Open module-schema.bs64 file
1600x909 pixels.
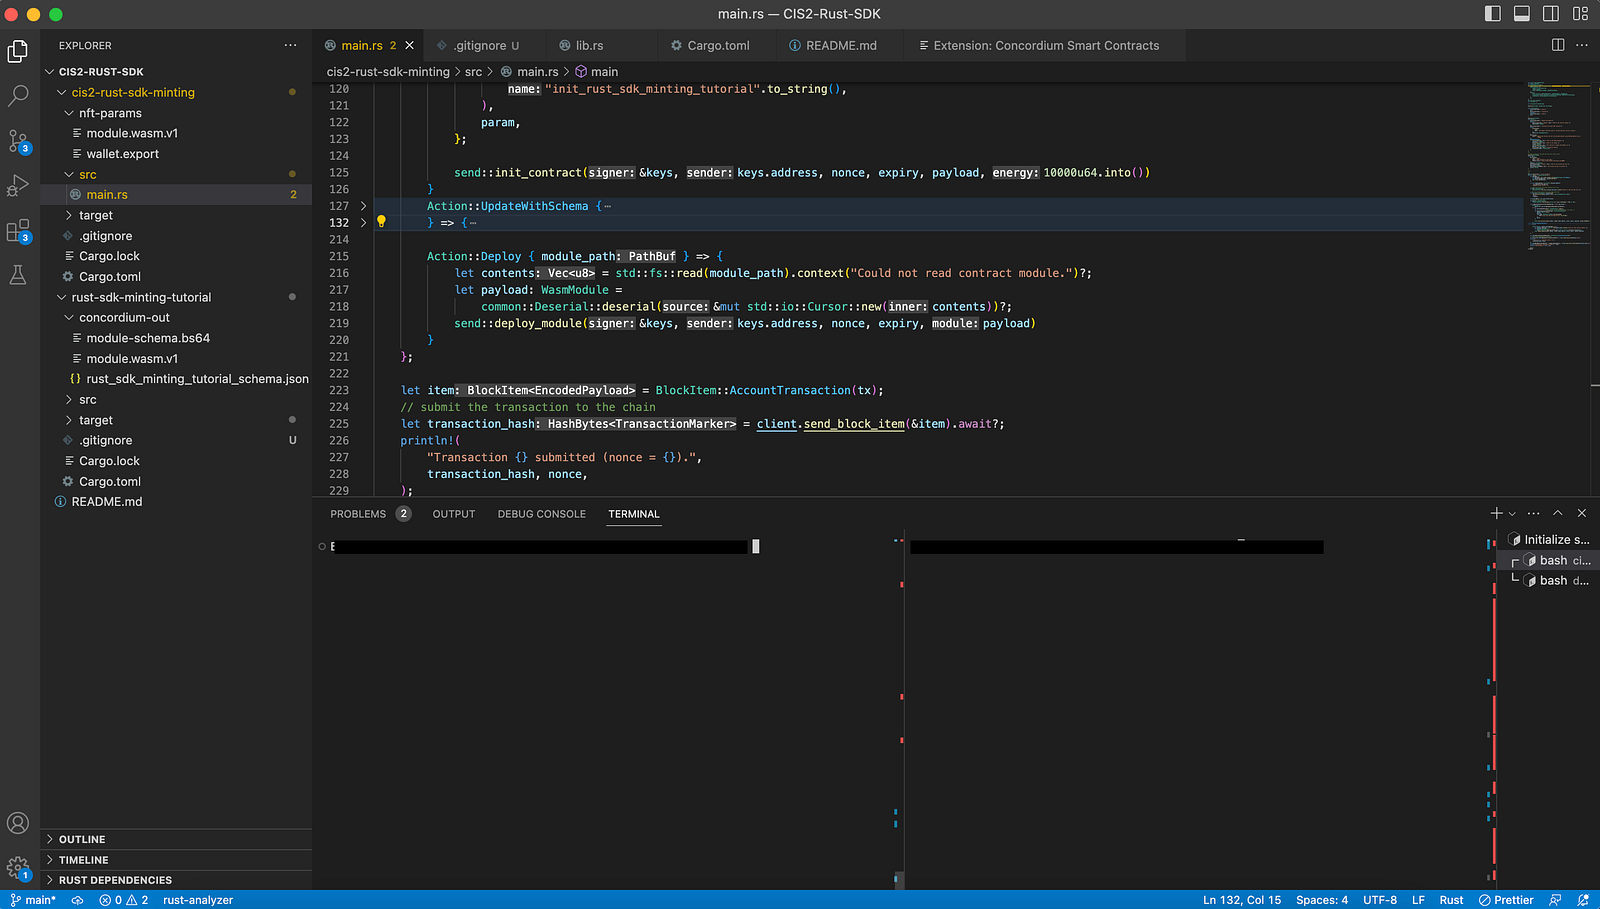[176, 338]
